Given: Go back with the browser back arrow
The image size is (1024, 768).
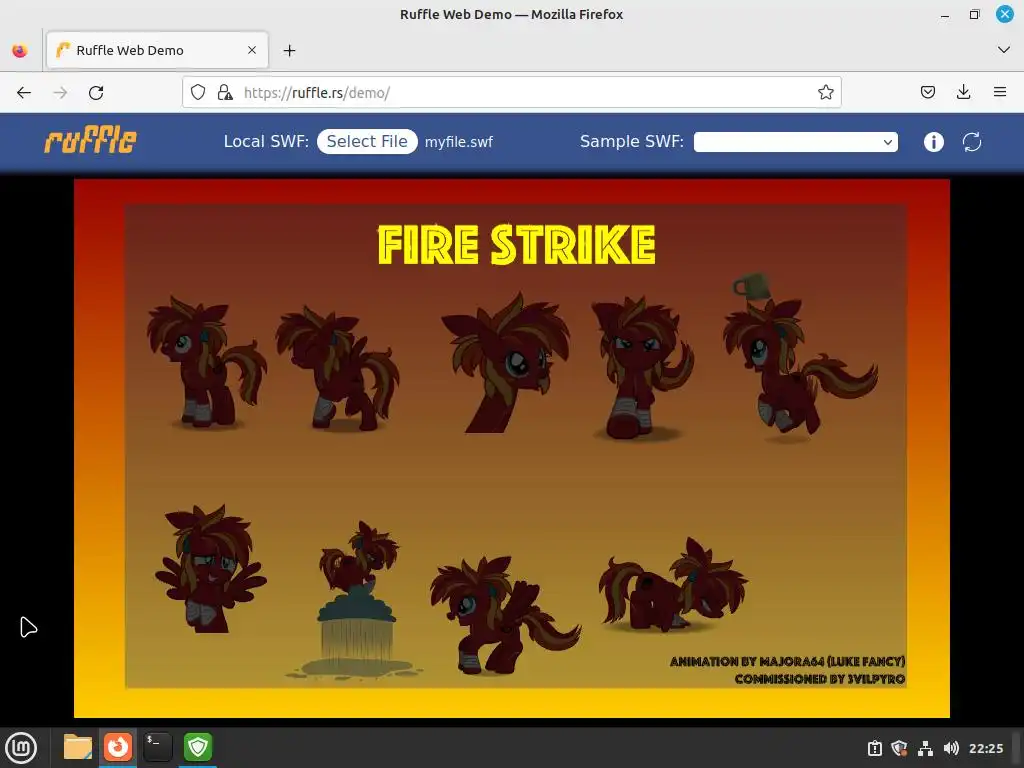Looking at the screenshot, I should [24, 93].
